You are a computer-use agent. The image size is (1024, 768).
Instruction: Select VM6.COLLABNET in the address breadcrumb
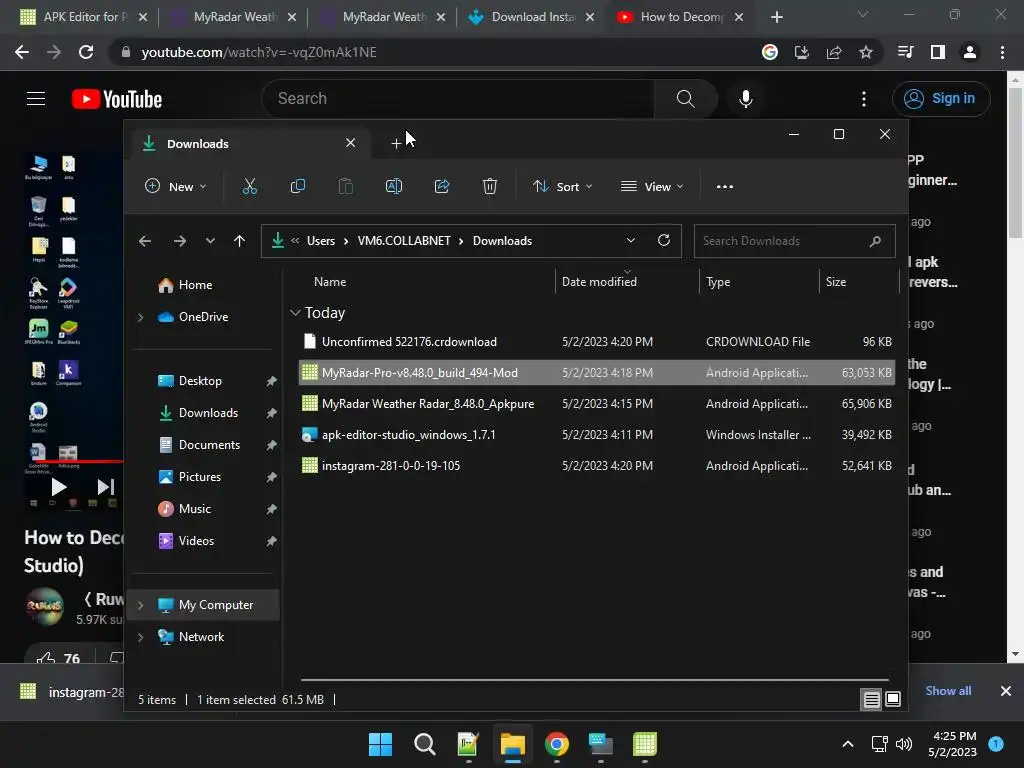tap(404, 241)
